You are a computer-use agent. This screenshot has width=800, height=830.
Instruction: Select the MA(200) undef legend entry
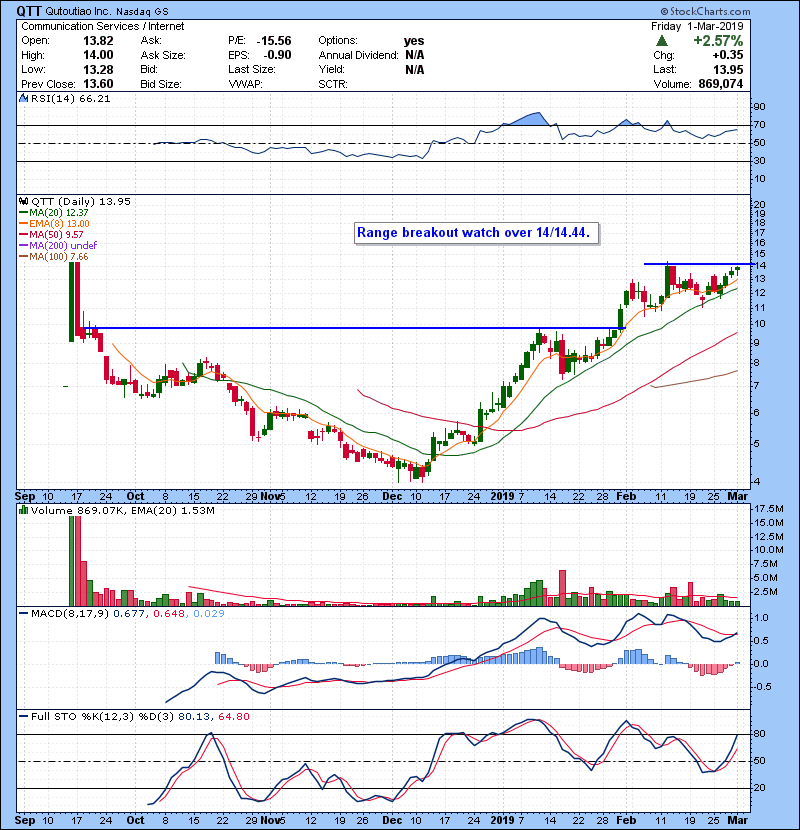click(58, 245)
